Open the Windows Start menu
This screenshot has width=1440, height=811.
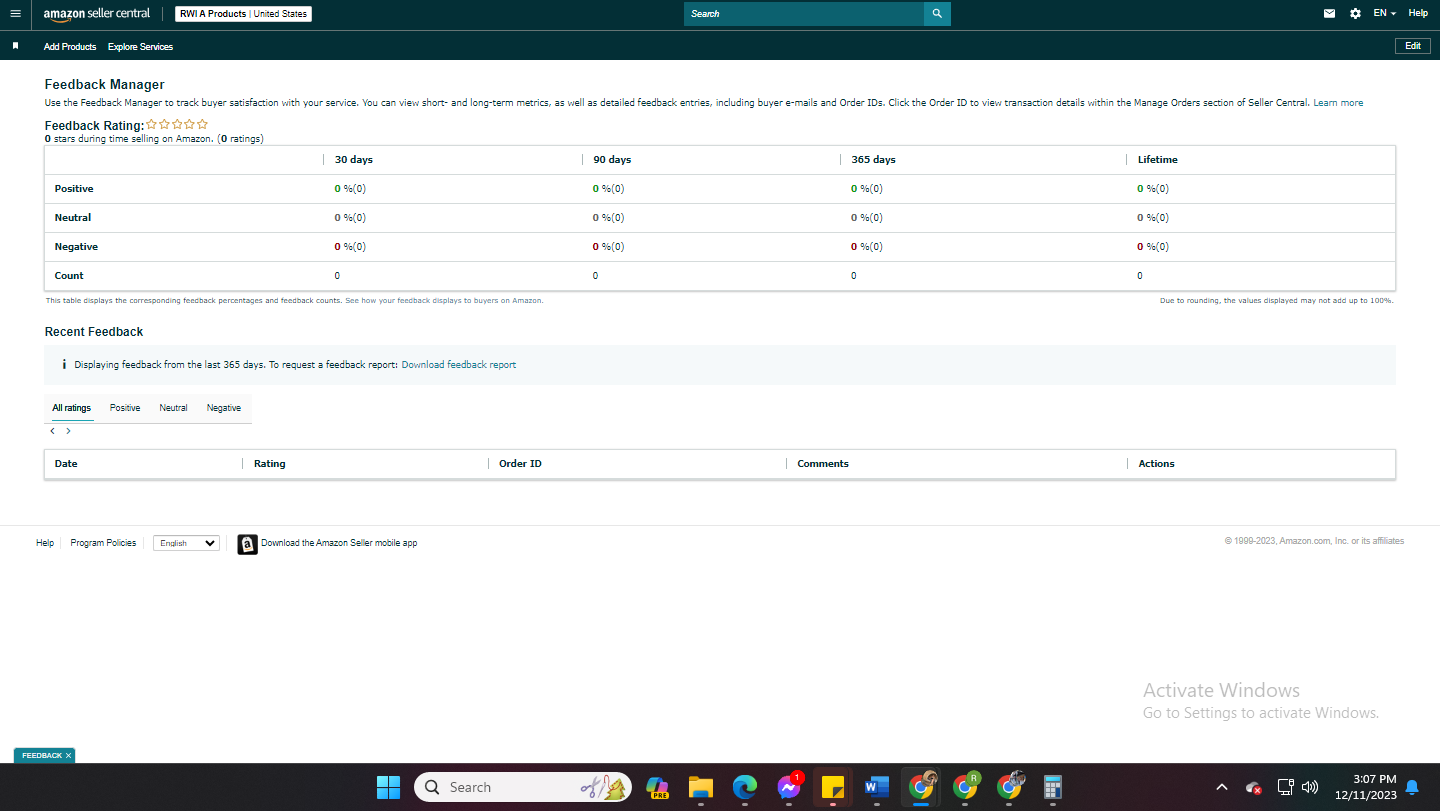point(388,787)
